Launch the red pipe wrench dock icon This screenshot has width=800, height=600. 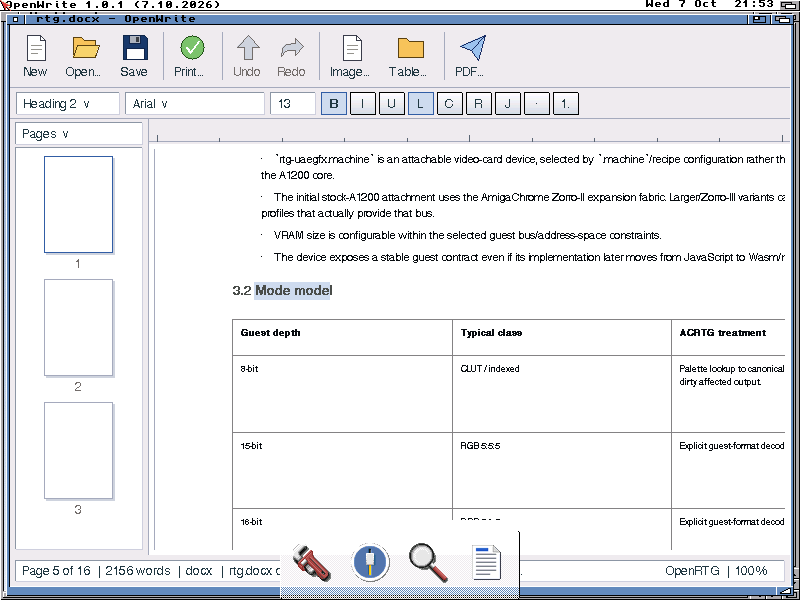coord(311,562)
